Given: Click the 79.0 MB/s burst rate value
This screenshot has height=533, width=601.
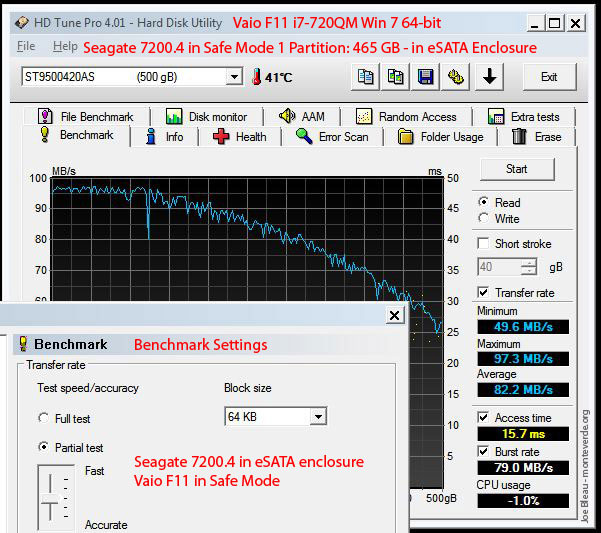Looking at the screenshot, I should (x=523, y=467).
